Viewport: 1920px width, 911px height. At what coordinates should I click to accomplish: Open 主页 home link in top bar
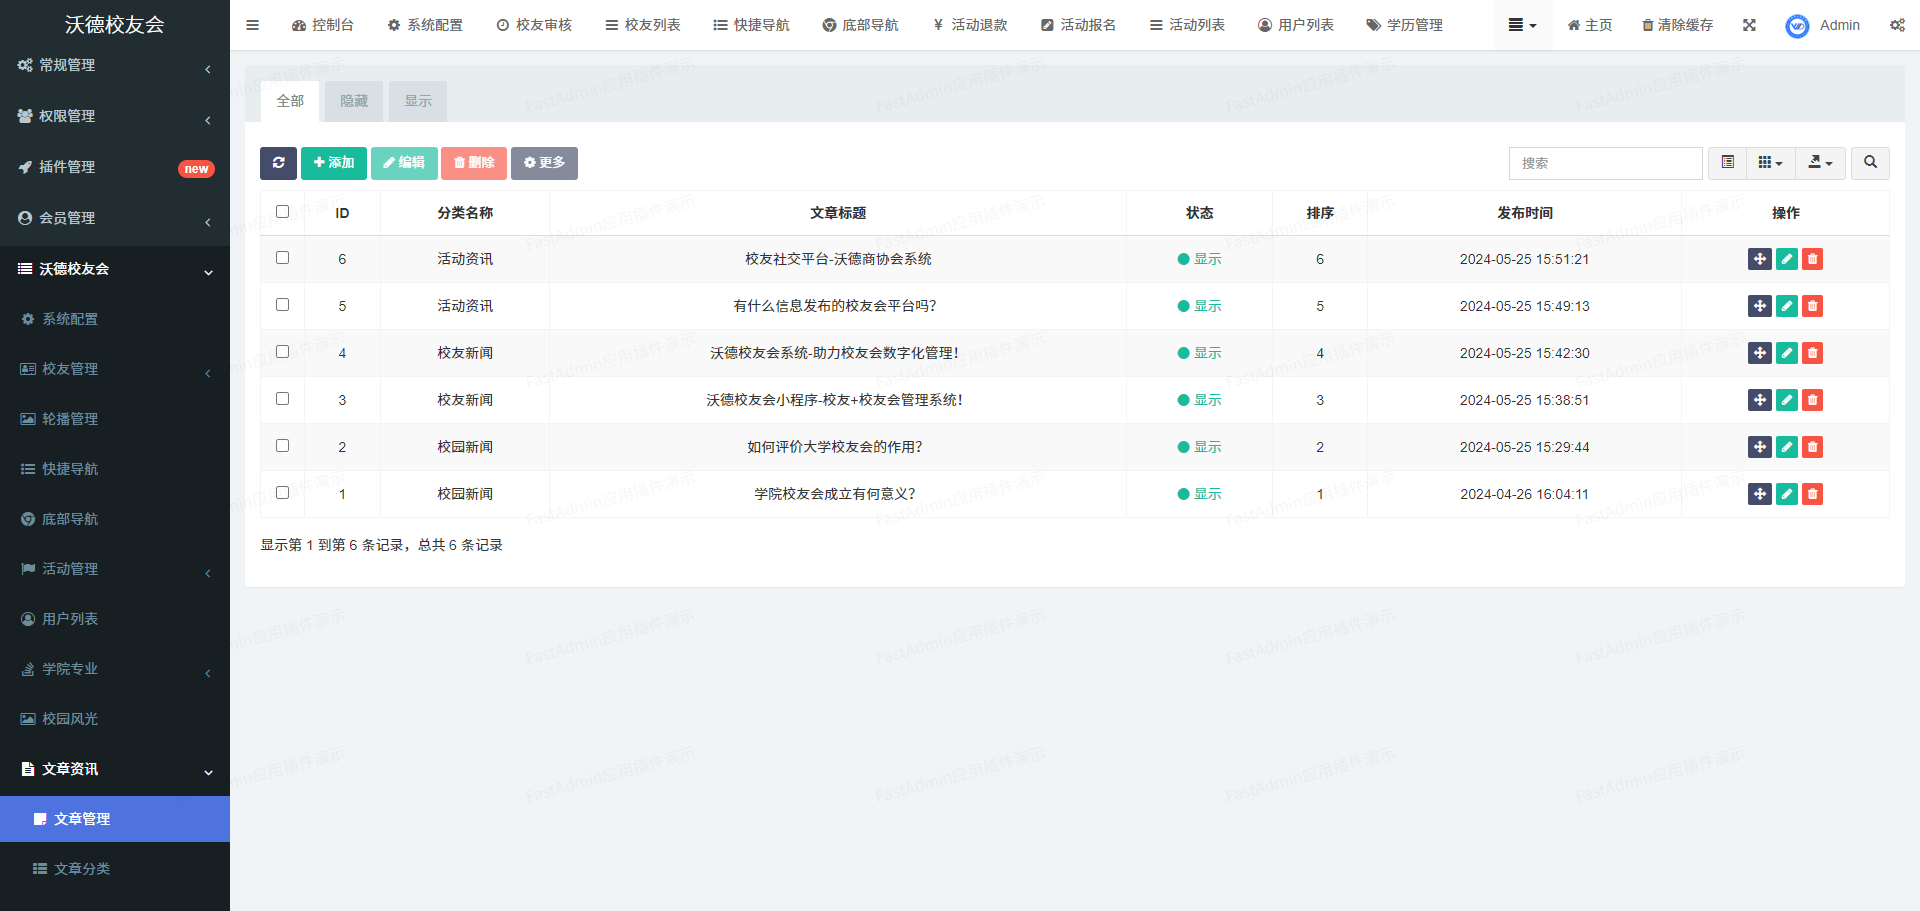click(x=1589, y=25)
